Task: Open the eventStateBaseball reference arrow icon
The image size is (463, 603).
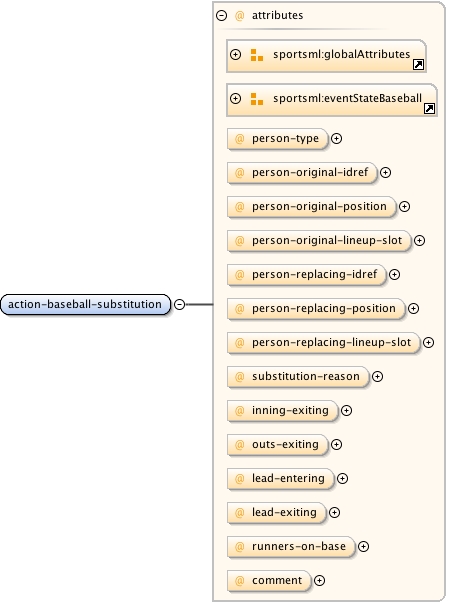Action: click(429, 108)
